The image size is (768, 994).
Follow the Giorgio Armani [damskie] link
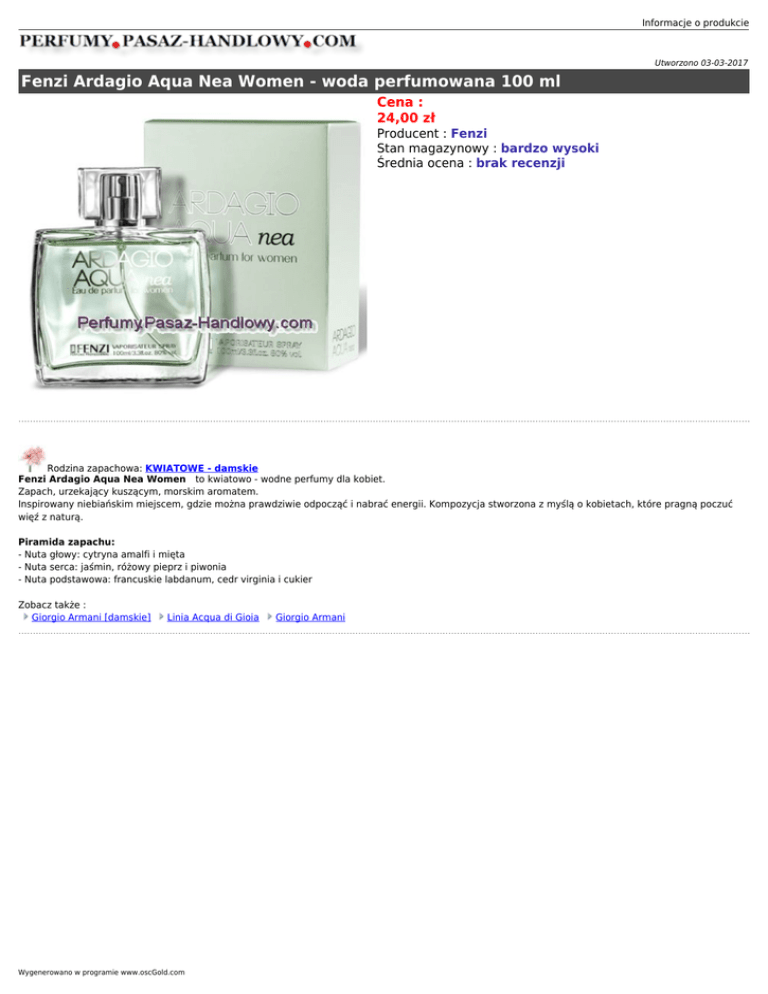(91, 617)
